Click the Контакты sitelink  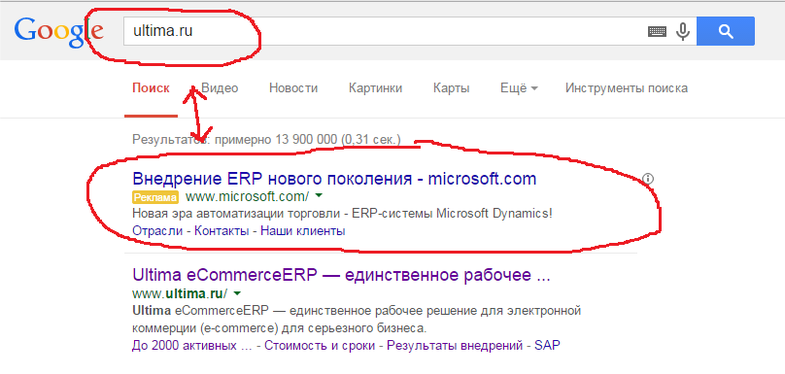tap(221, 231)
